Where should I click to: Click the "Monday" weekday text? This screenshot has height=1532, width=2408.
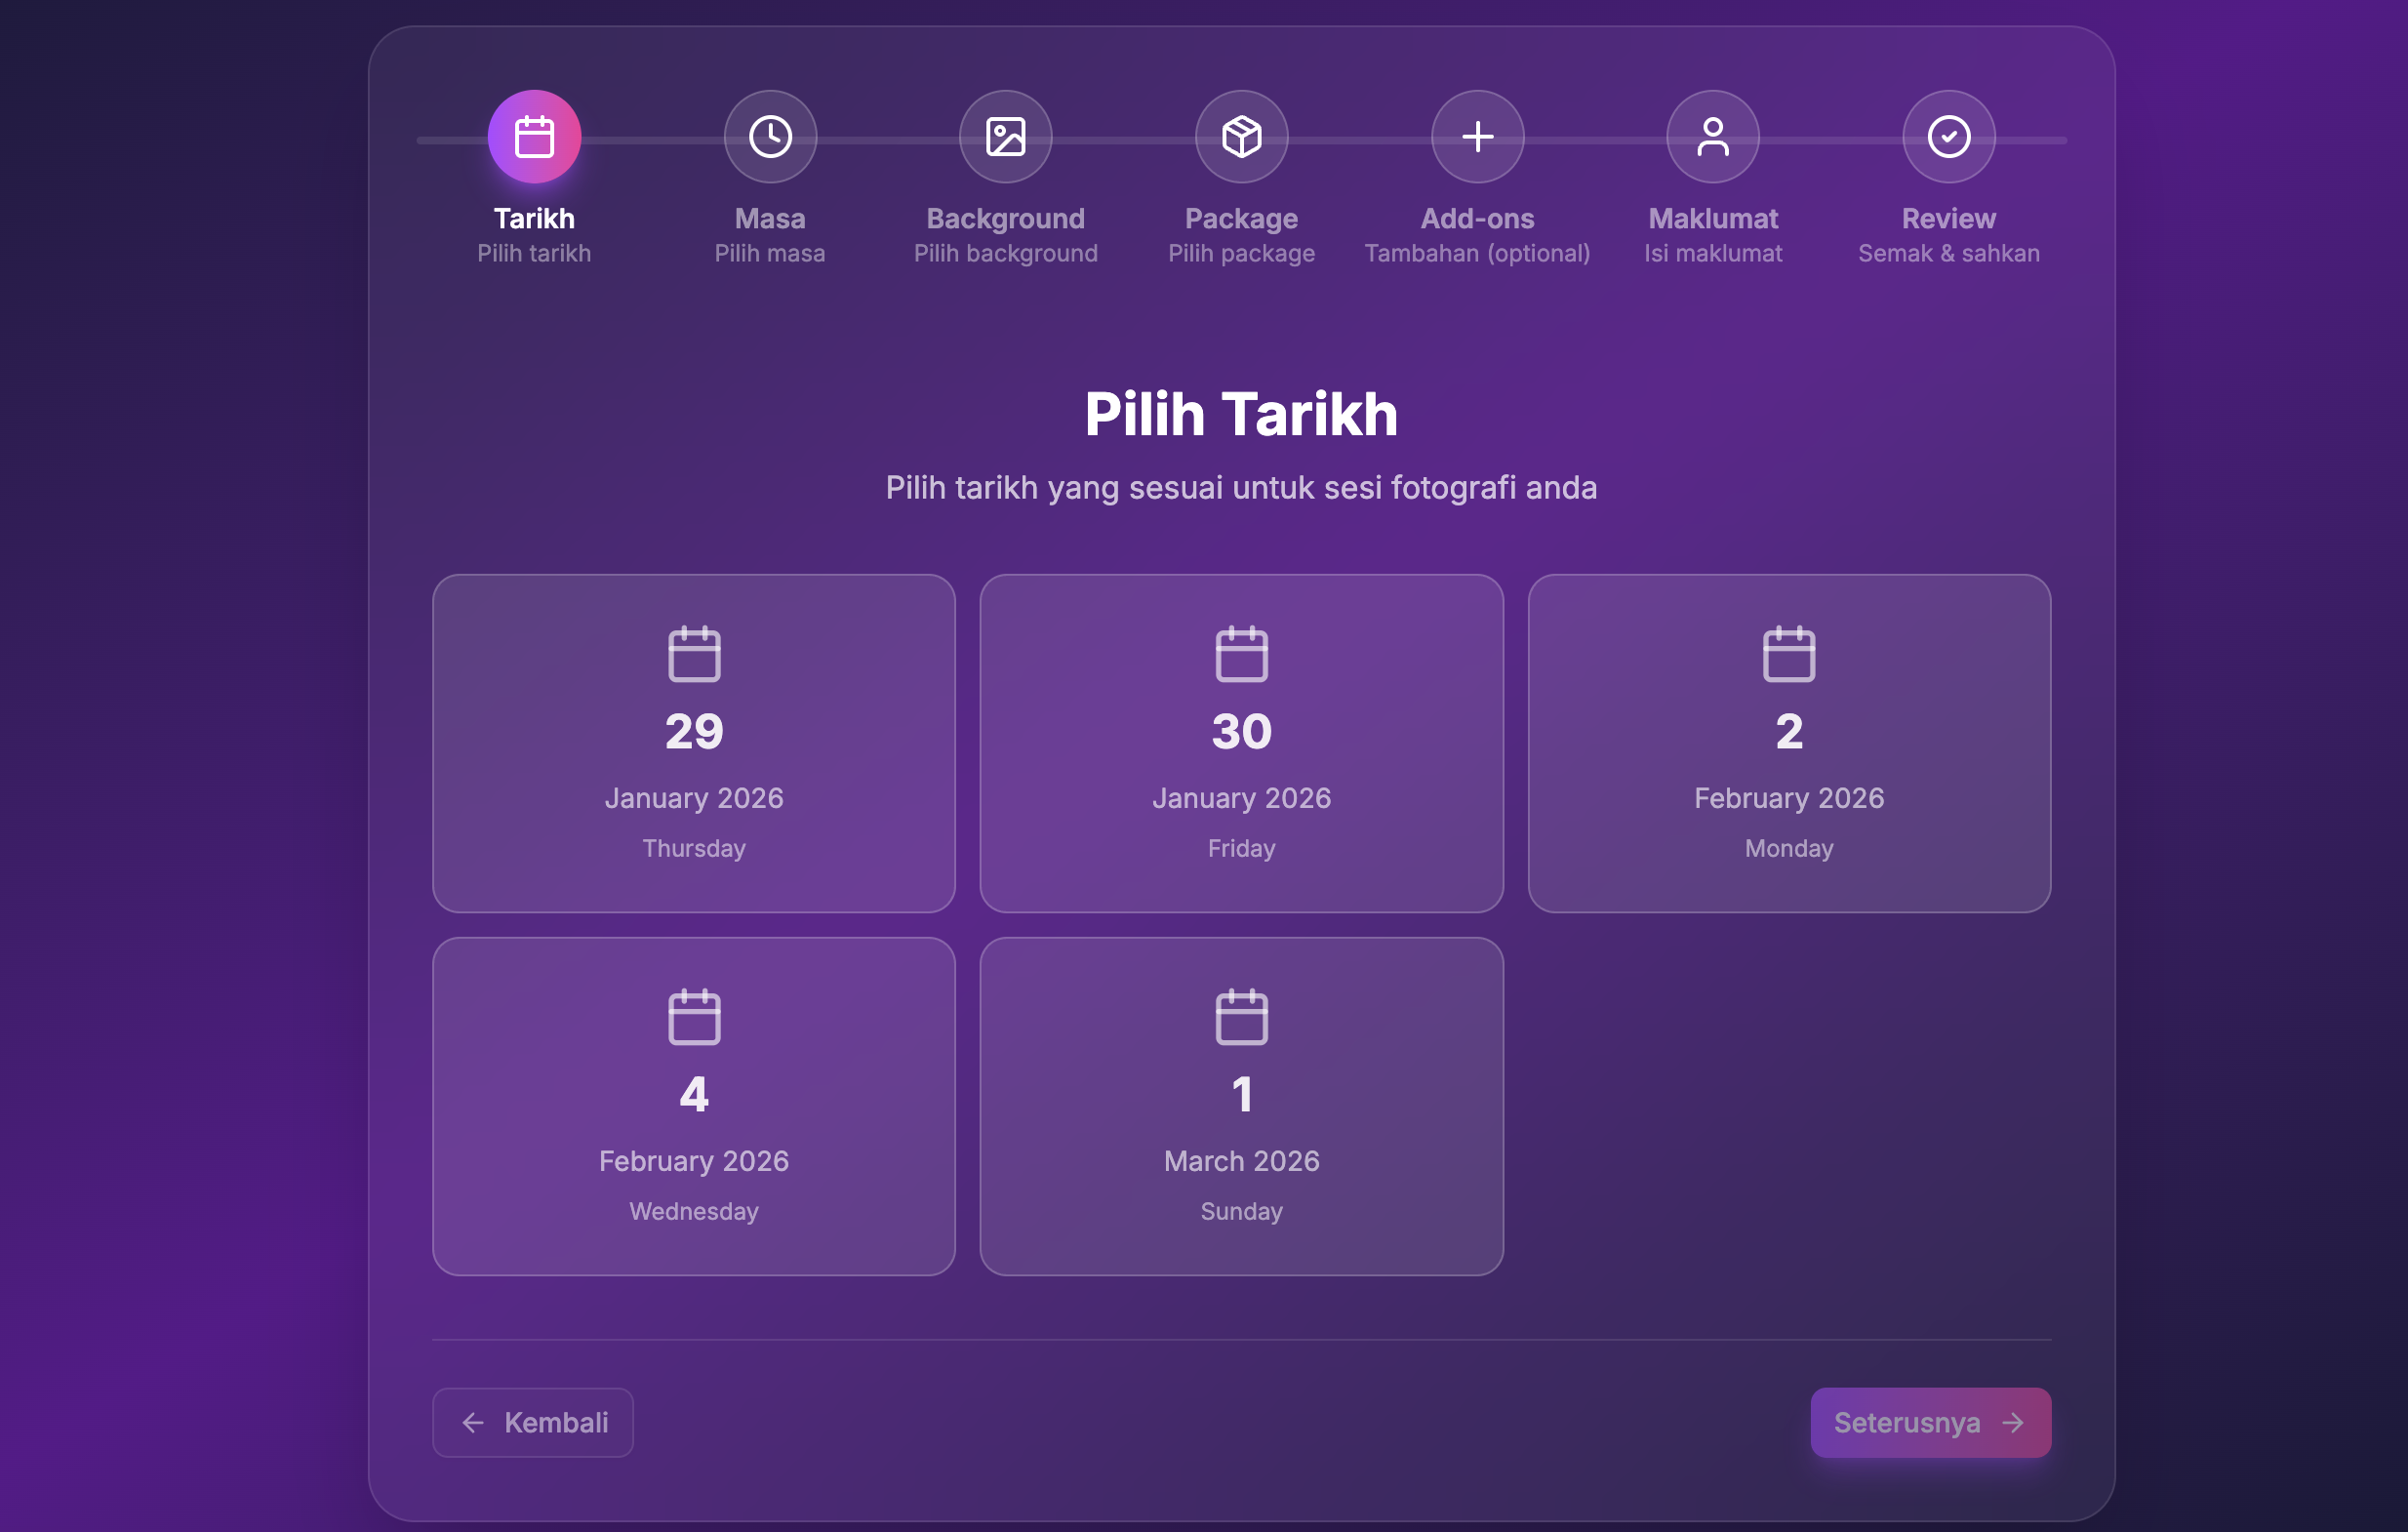pyautogui.click(x=1789, y=848)
